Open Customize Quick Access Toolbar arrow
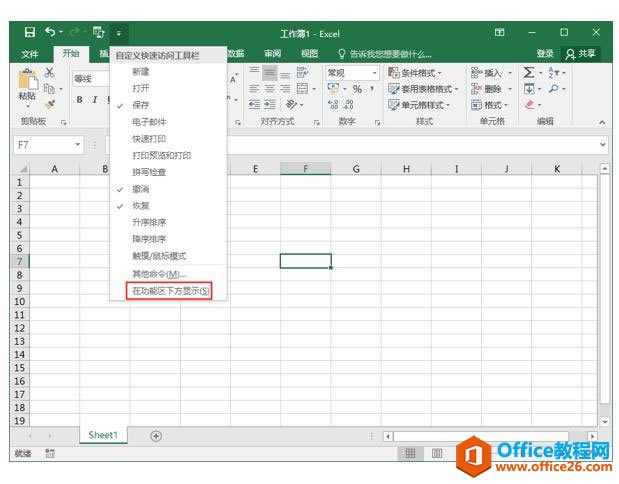Screen dimensions: 619x484 [119, 33]
